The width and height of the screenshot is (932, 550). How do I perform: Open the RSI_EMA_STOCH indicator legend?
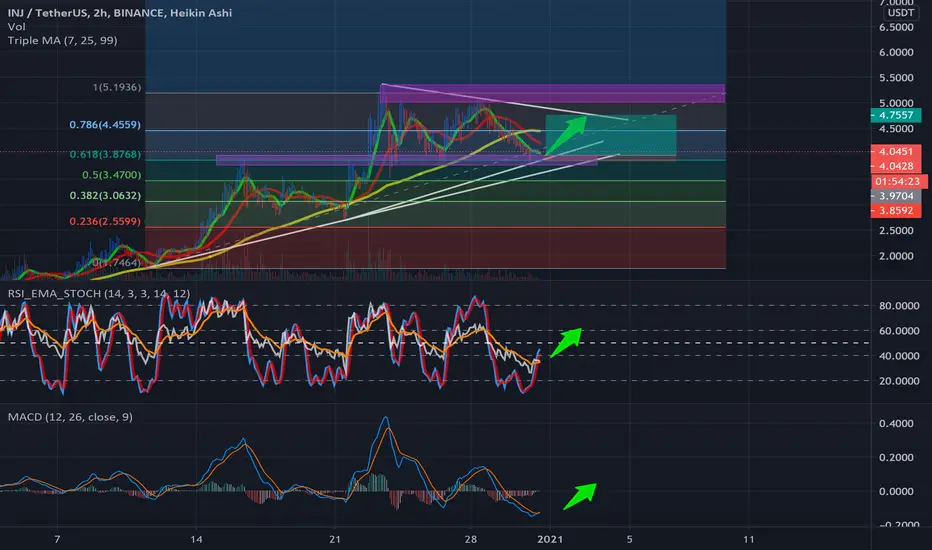(99, 293)
